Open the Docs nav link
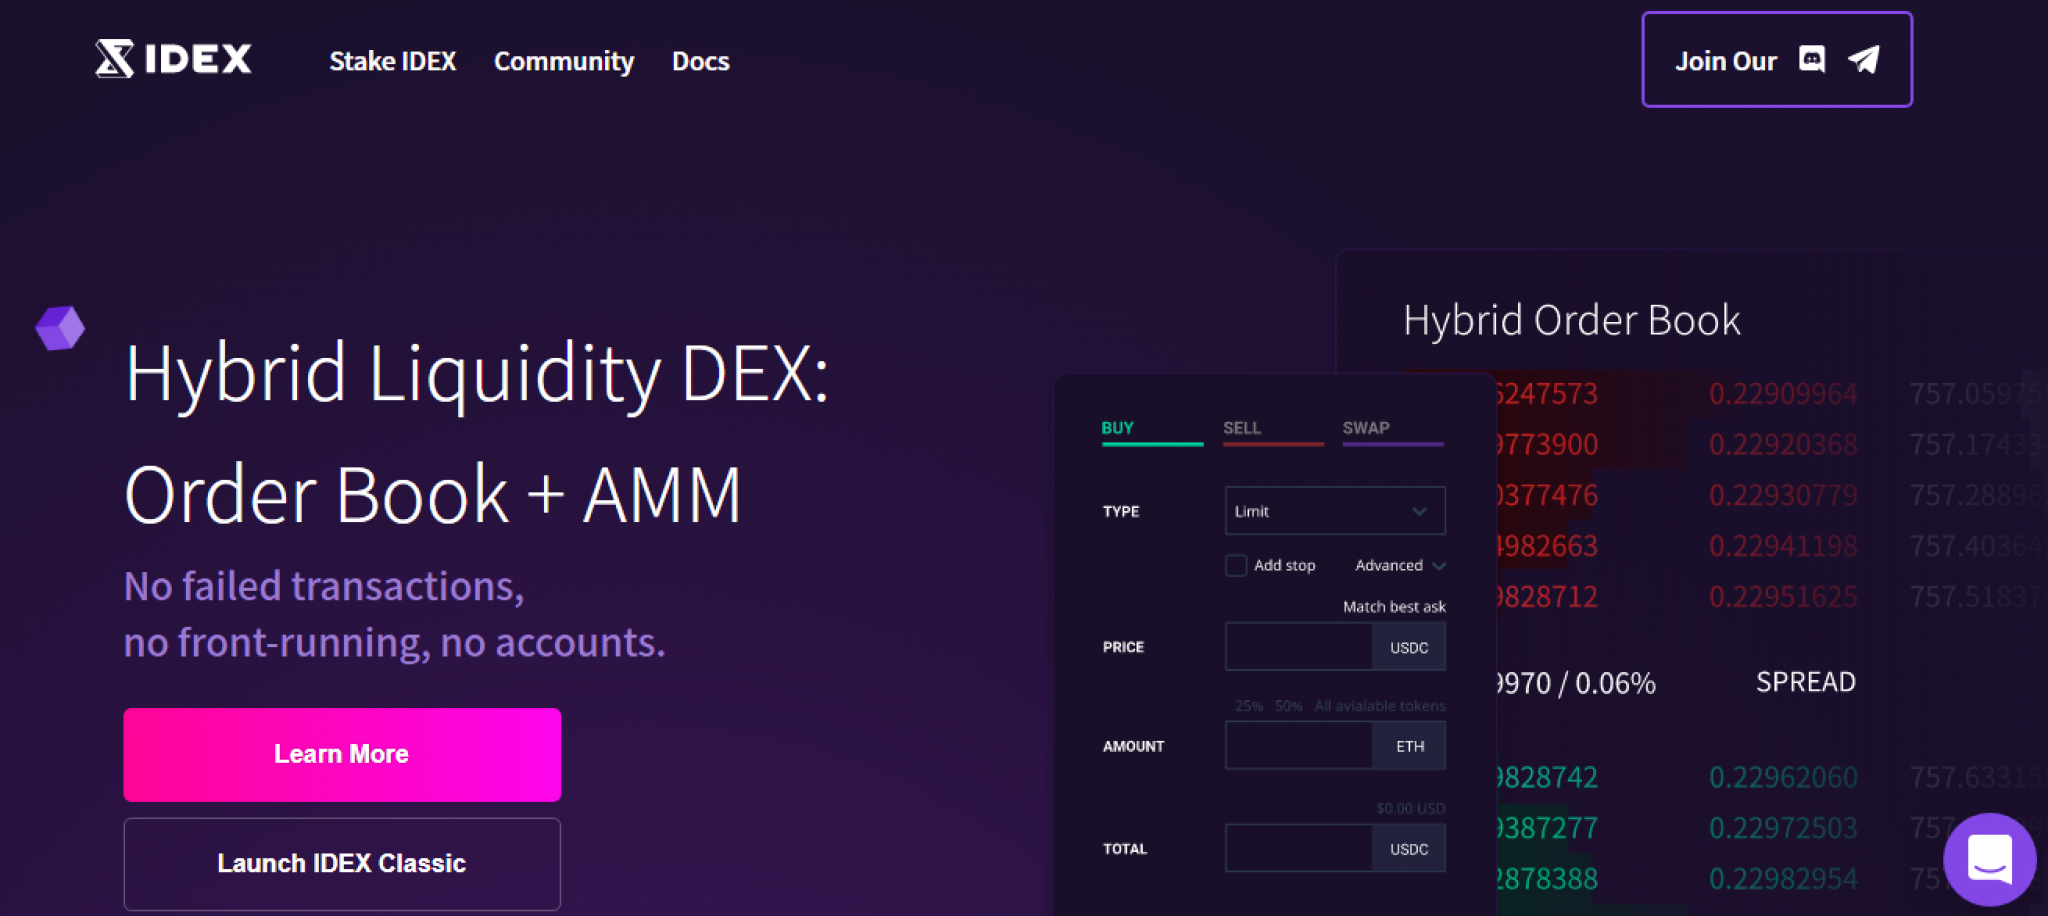Screen dimensions: 2048x916 pos(700,62)
